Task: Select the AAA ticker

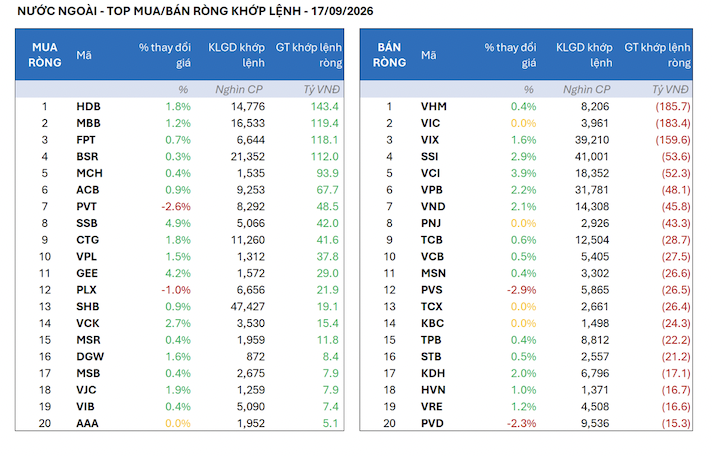Action: [x=87, y=423]
